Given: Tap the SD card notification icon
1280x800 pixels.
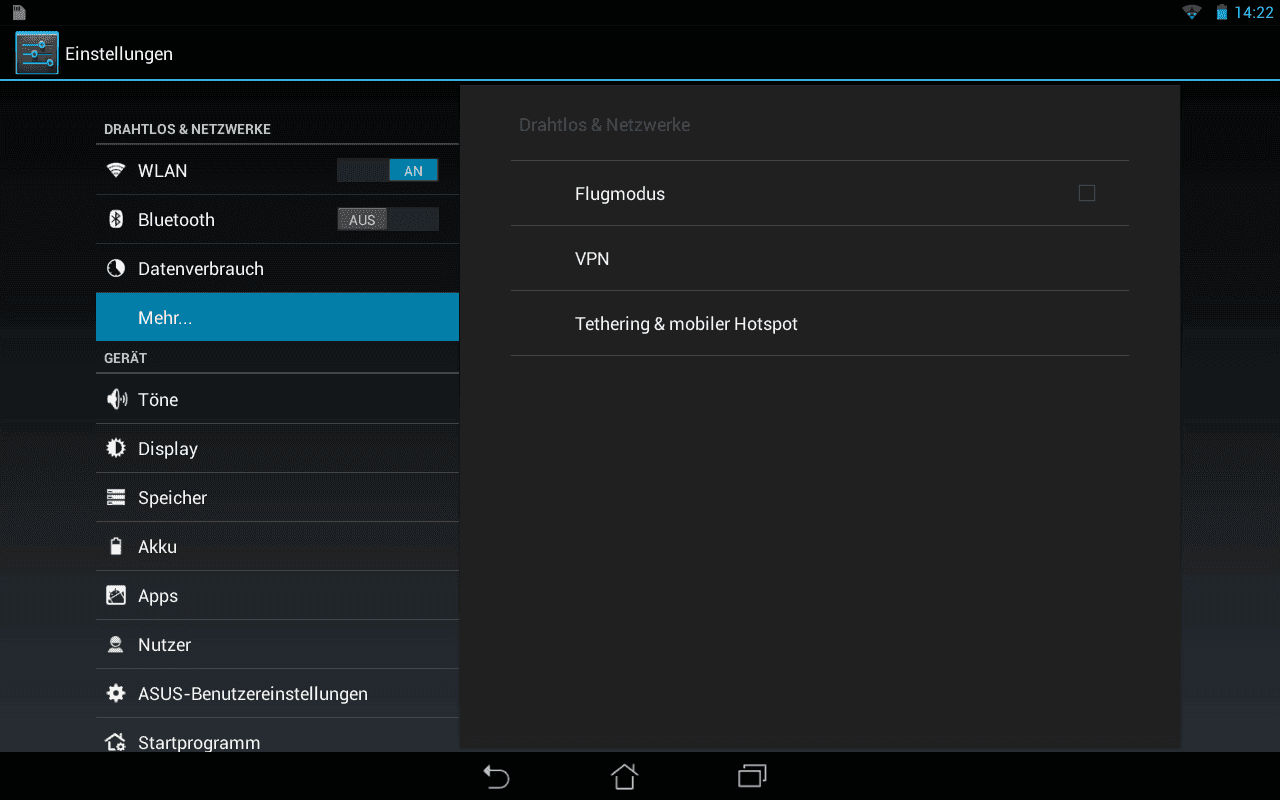Looking at the screenshot, I should 19,12.
